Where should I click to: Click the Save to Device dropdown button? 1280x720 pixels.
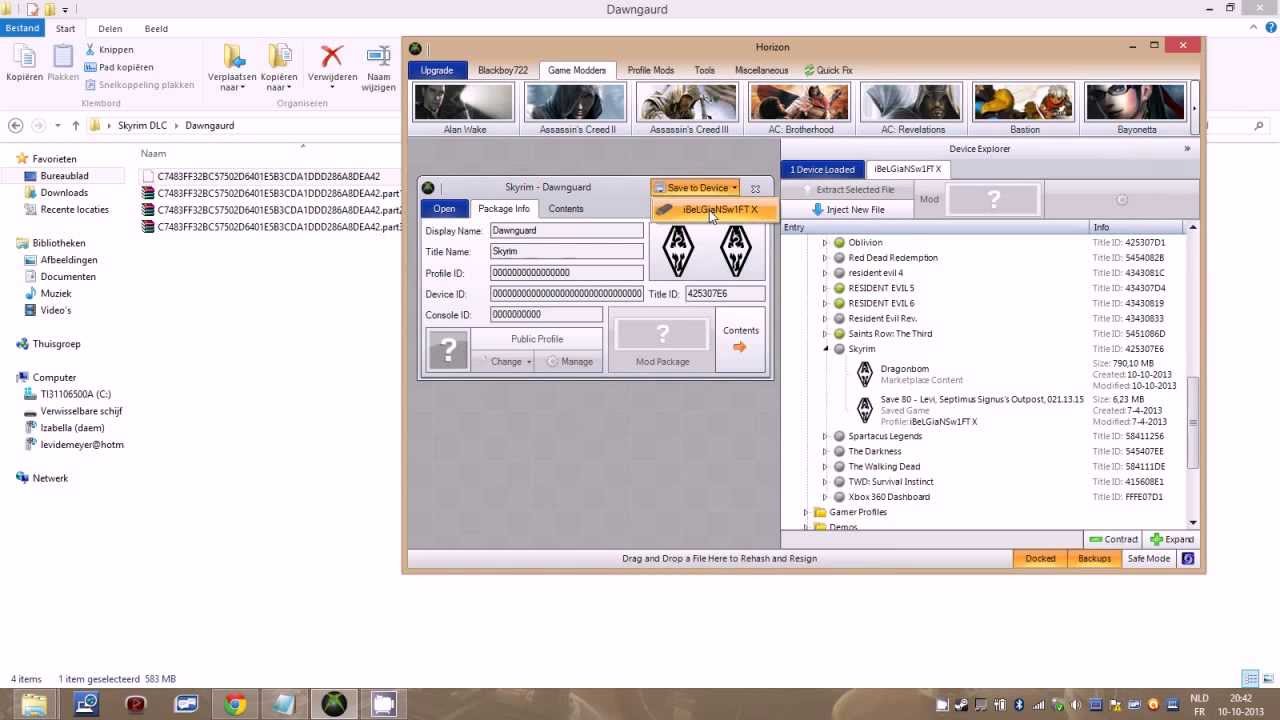pos(695,188)
